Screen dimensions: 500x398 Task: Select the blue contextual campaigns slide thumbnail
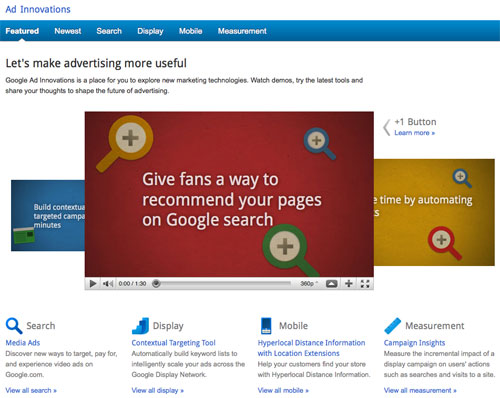pyautogui.click(x=48, y=215)
